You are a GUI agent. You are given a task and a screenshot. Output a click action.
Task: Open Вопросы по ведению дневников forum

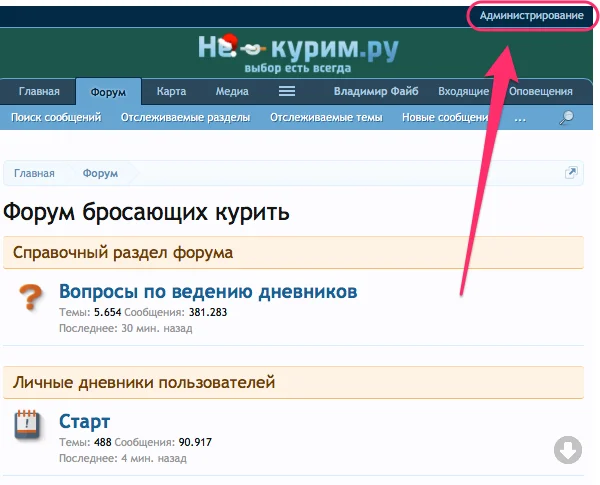(x=208, y=292)
